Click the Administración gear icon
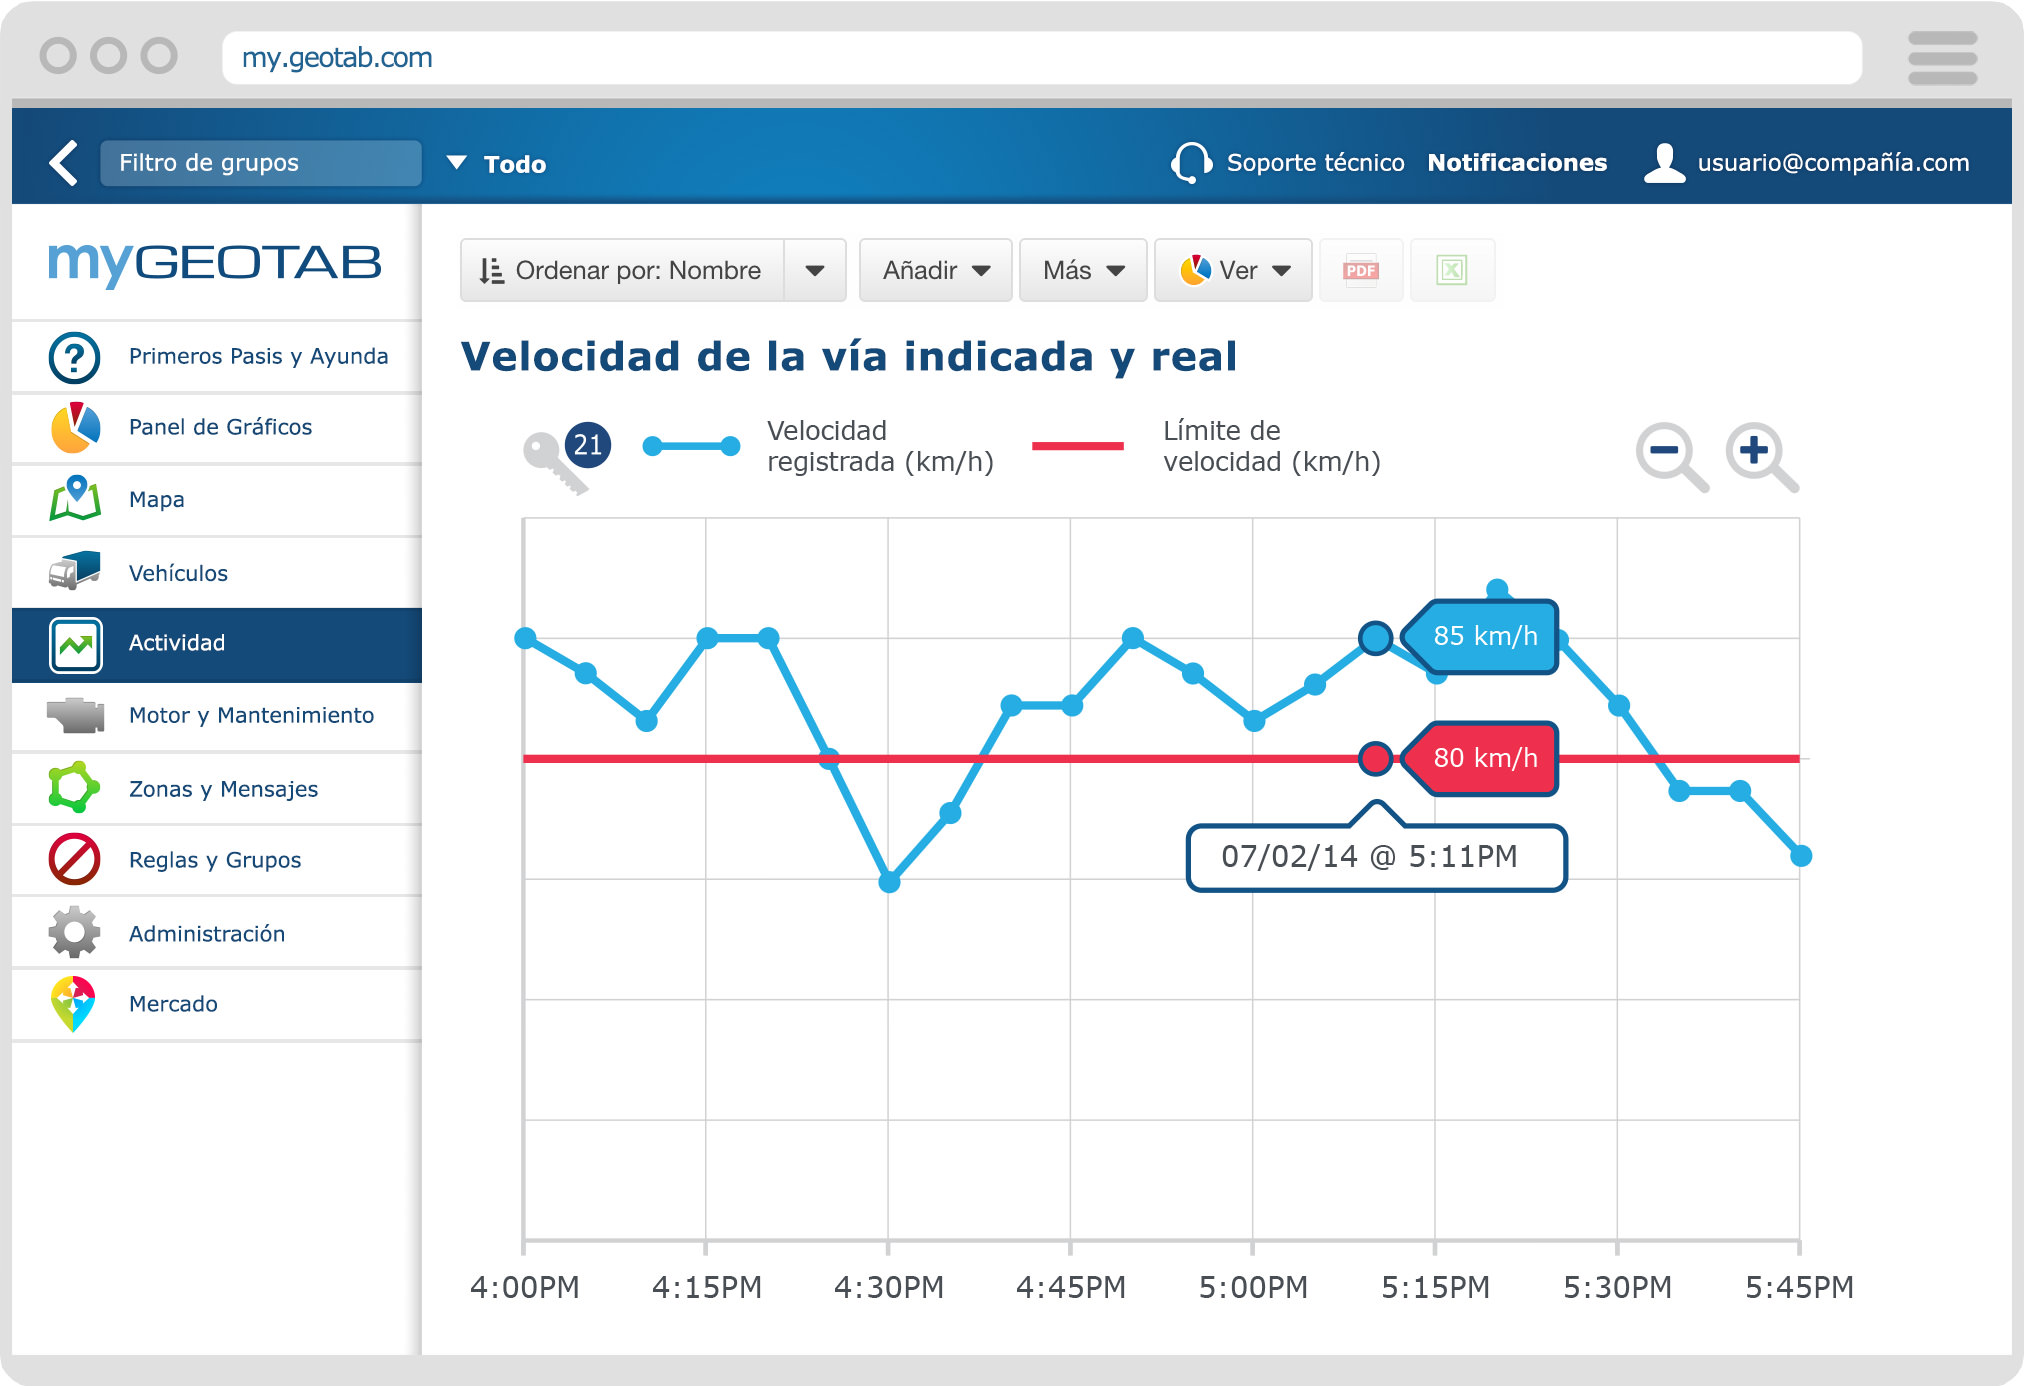 pos(74,932)
